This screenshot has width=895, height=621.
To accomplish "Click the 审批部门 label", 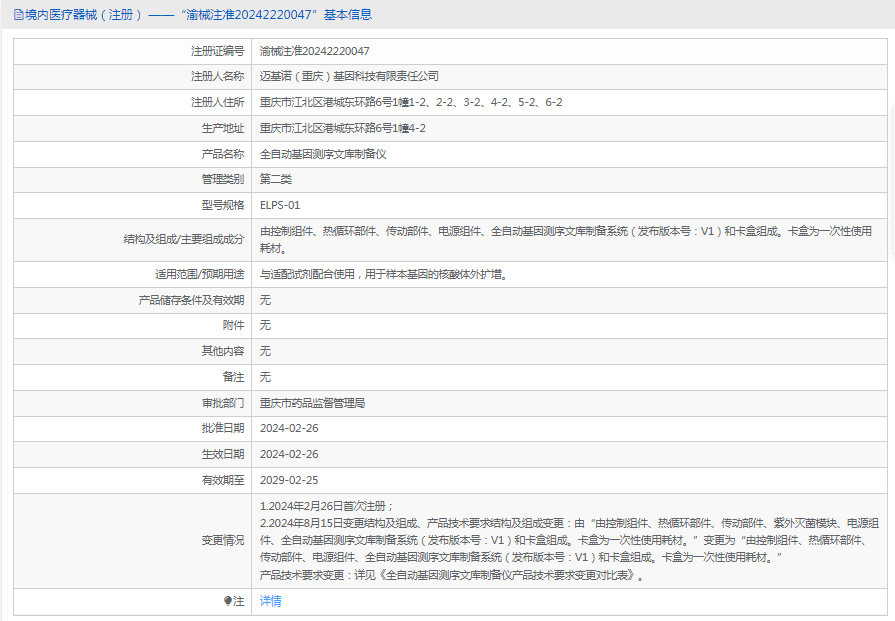I will coord(223,404).
